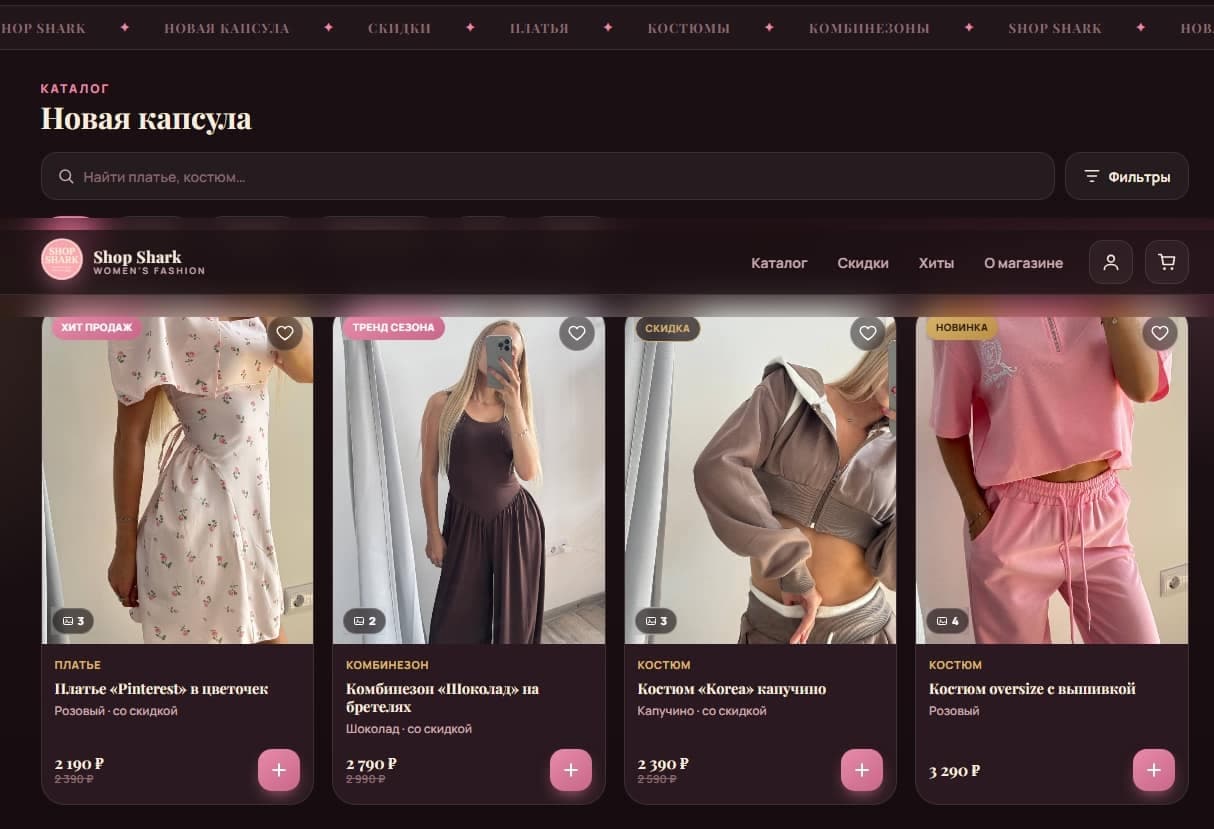
Task: Open the brown jumpsuit photo
Action: click(x=469, y=480)
